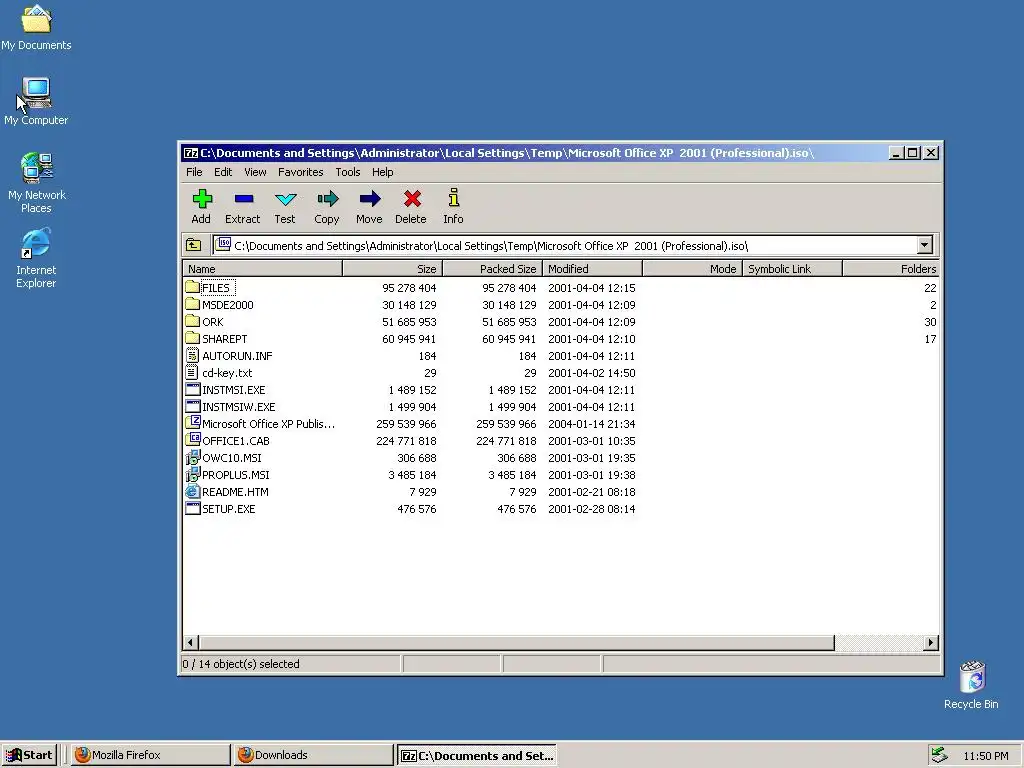
Task: Sort by the Packed Size column header
Action: [492, 268]
